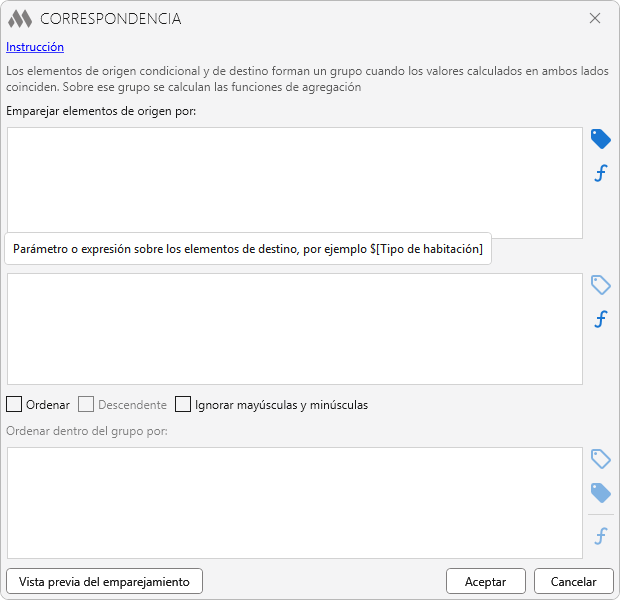Close the Correspondencia dialog
Viewport: 620px width, 600px height.
595,18
